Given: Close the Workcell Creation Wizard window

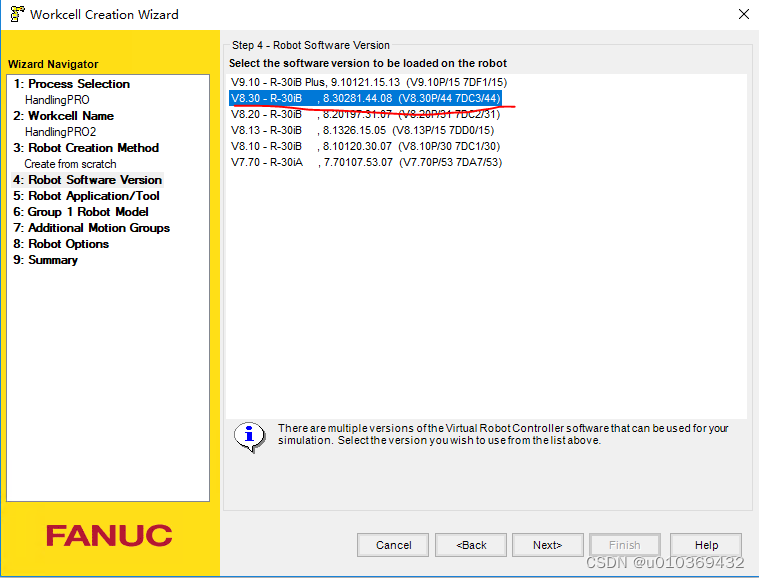Looking at the screenshot, I should (744, 14).
